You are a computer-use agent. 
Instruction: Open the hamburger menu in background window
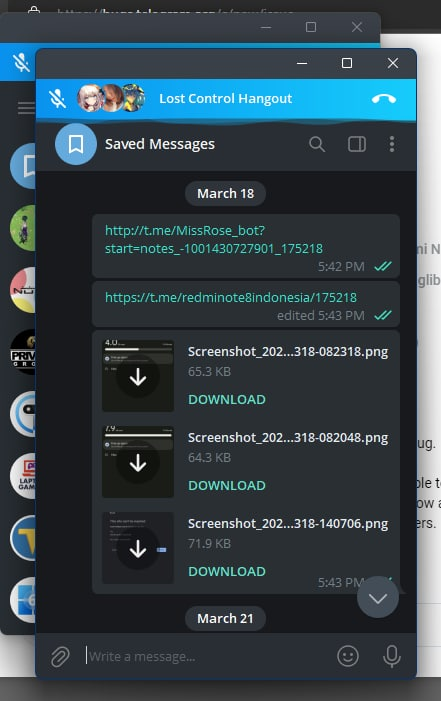pos(26,108)
